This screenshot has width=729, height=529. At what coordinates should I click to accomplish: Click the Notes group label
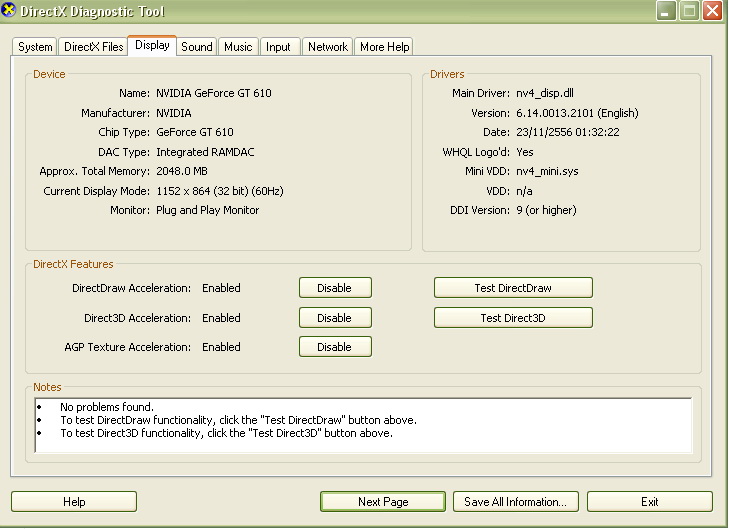47,387
